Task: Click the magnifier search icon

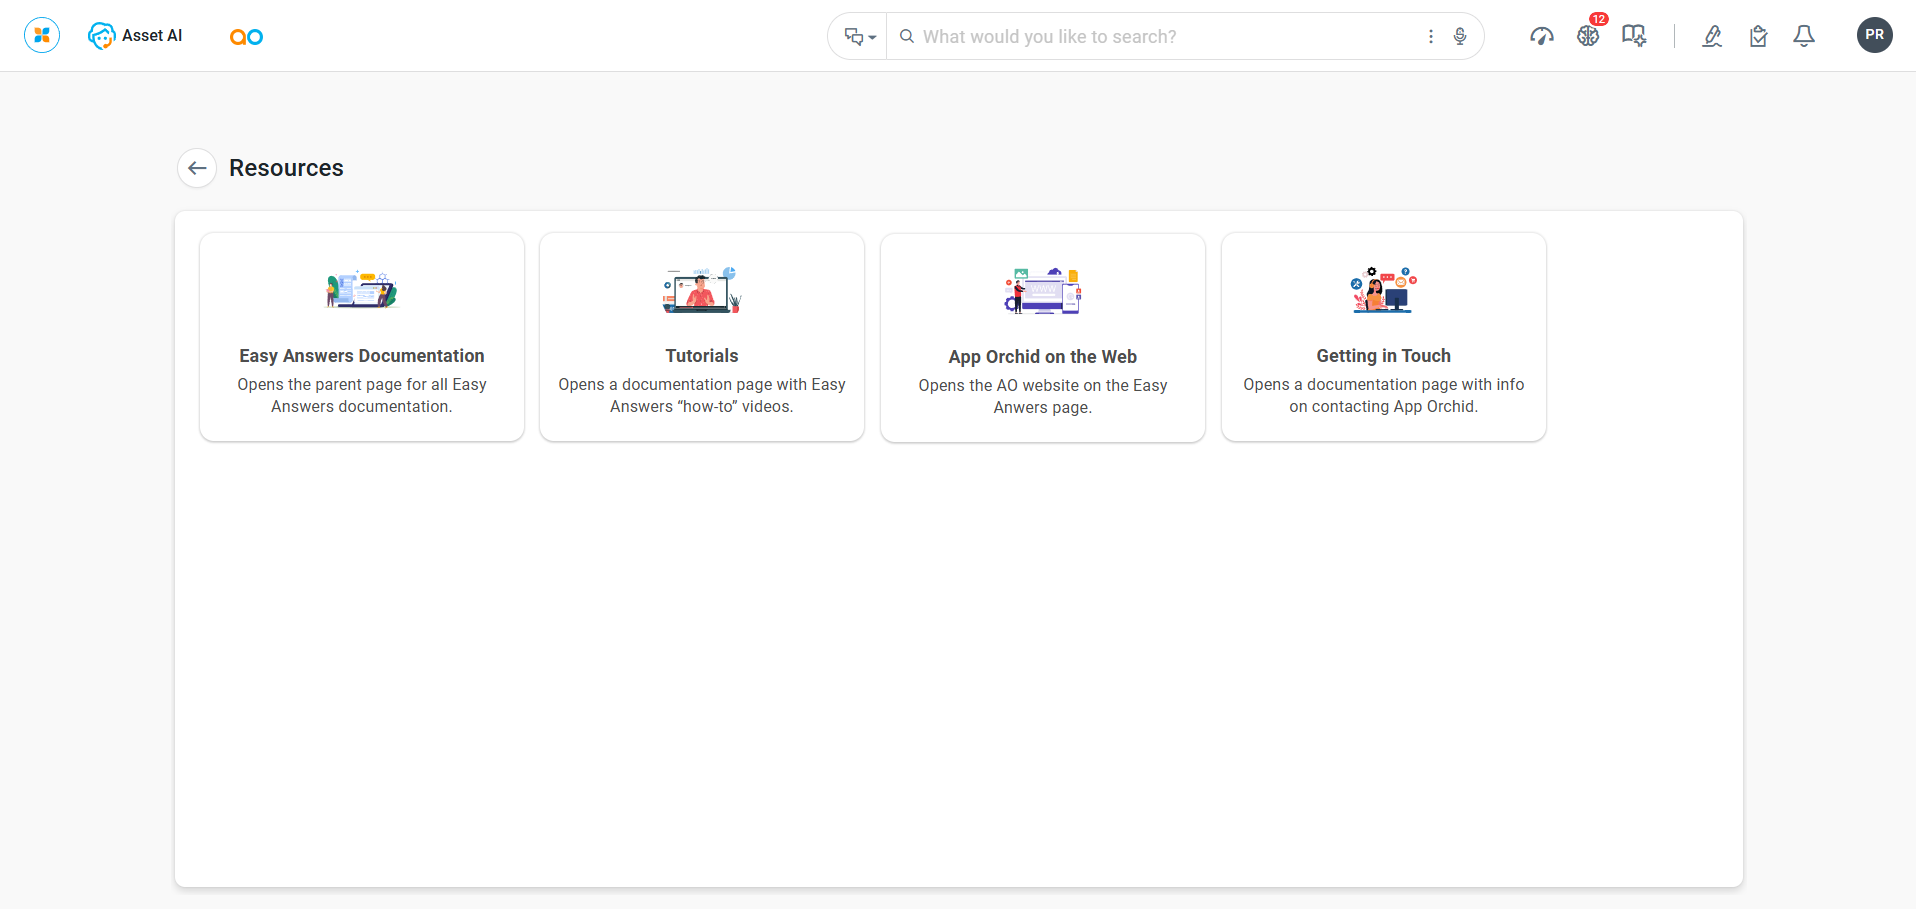Action: (x=907, y=36)
